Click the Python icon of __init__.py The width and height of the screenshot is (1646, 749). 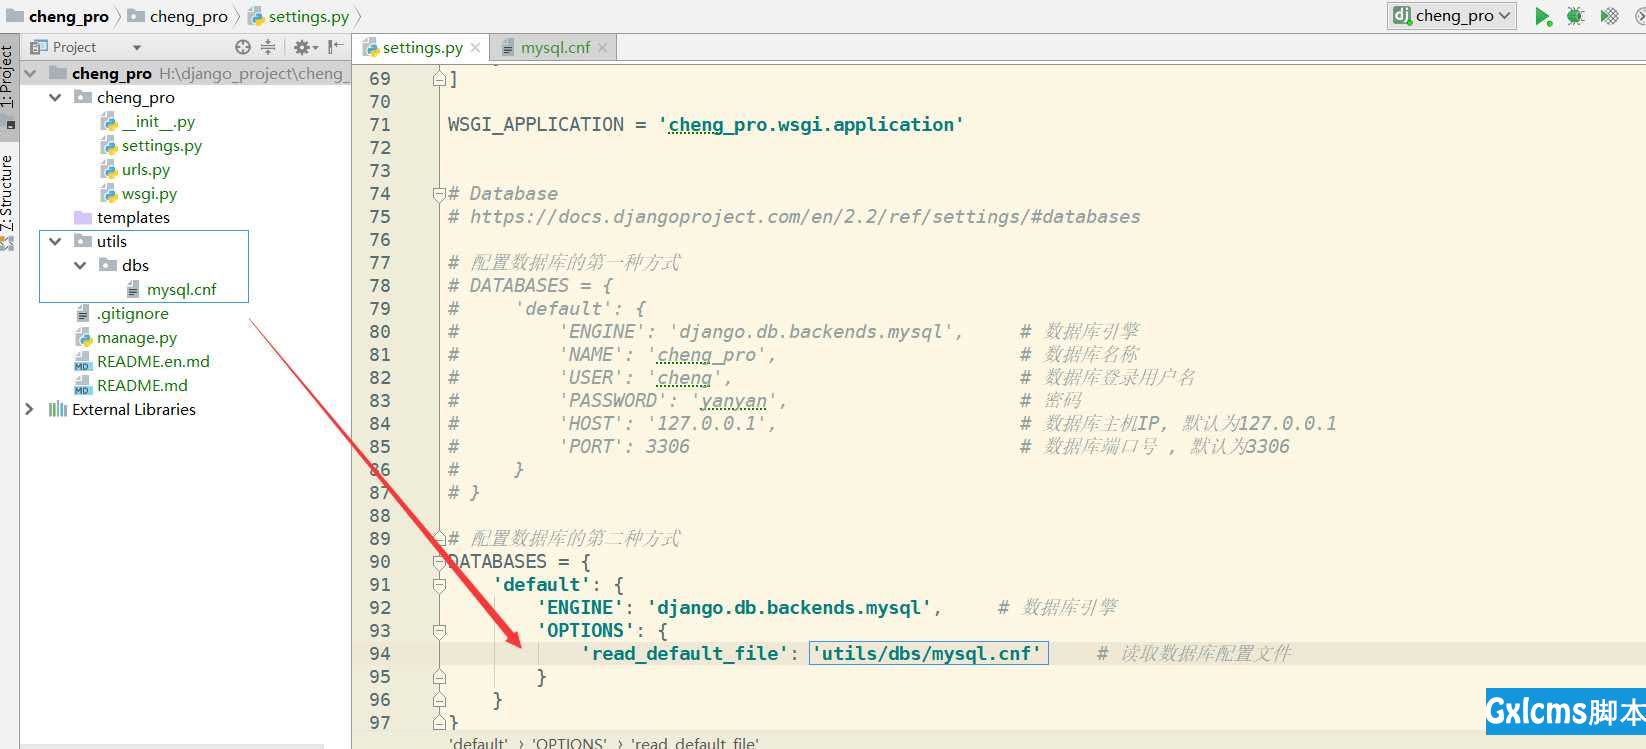(109, 122)
